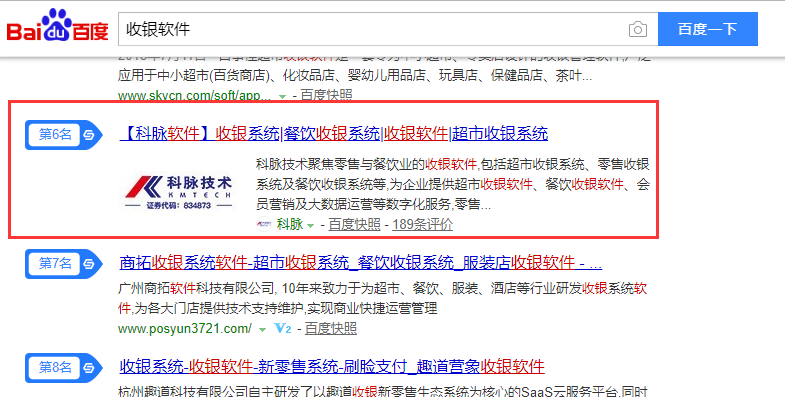Select the 第8名 rank badge
This screenshot has width=785, height=397.
[64, 367]
